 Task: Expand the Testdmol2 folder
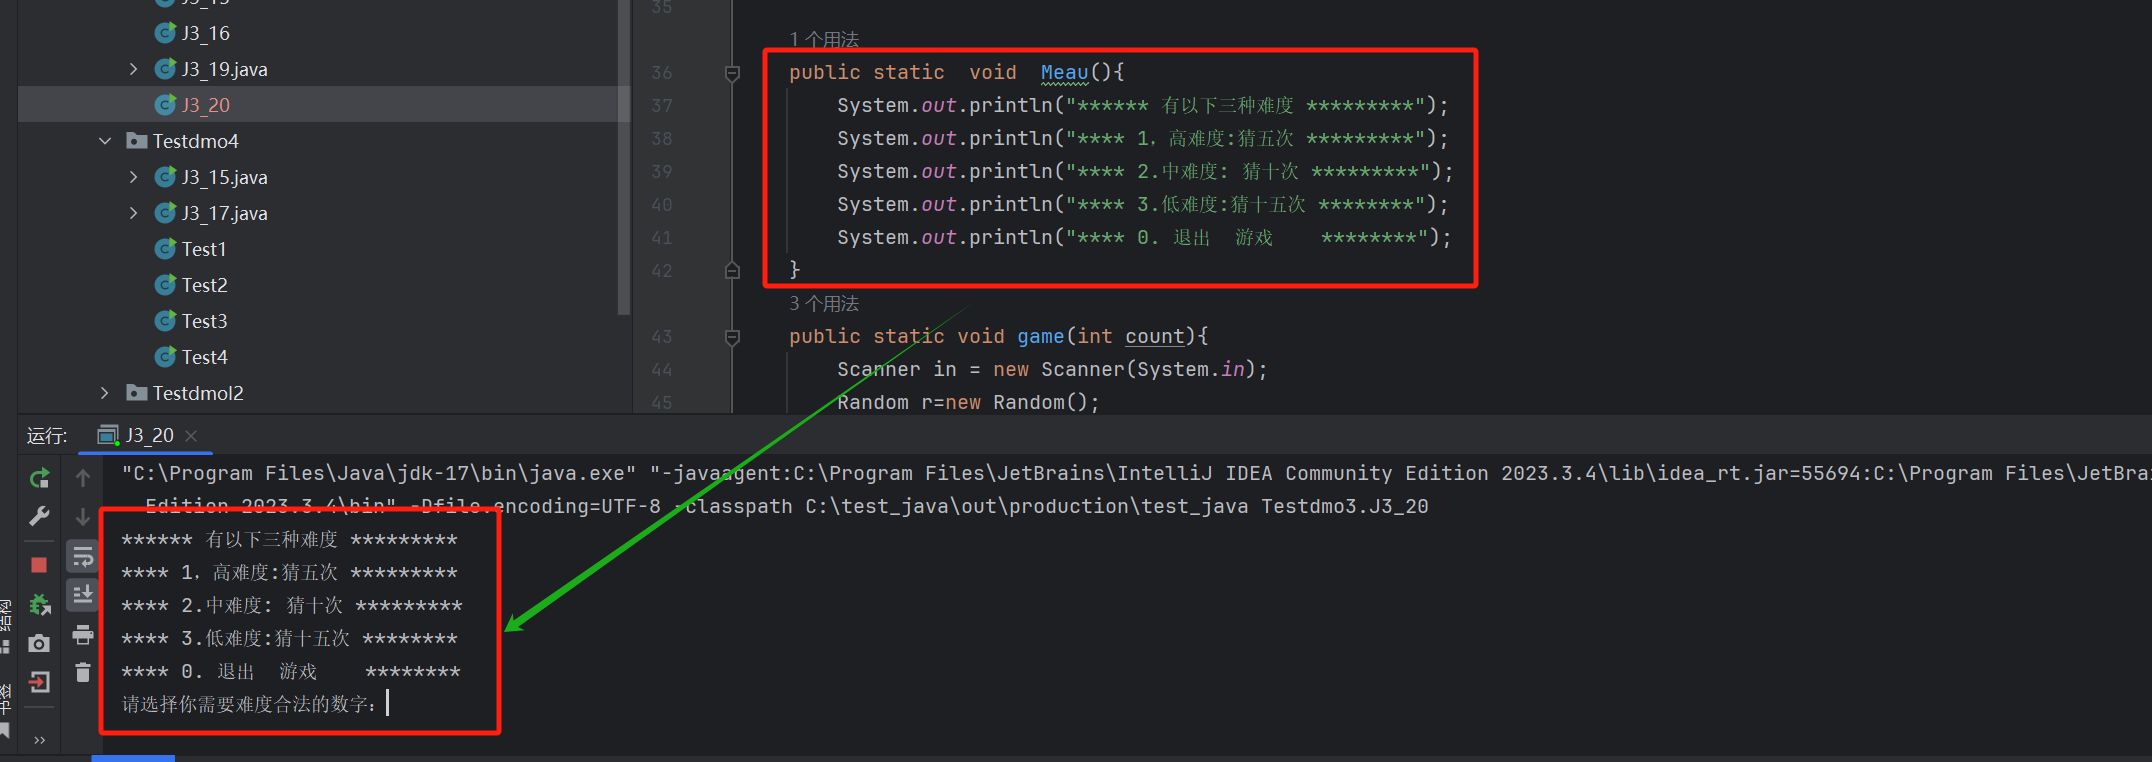(105, 393)
